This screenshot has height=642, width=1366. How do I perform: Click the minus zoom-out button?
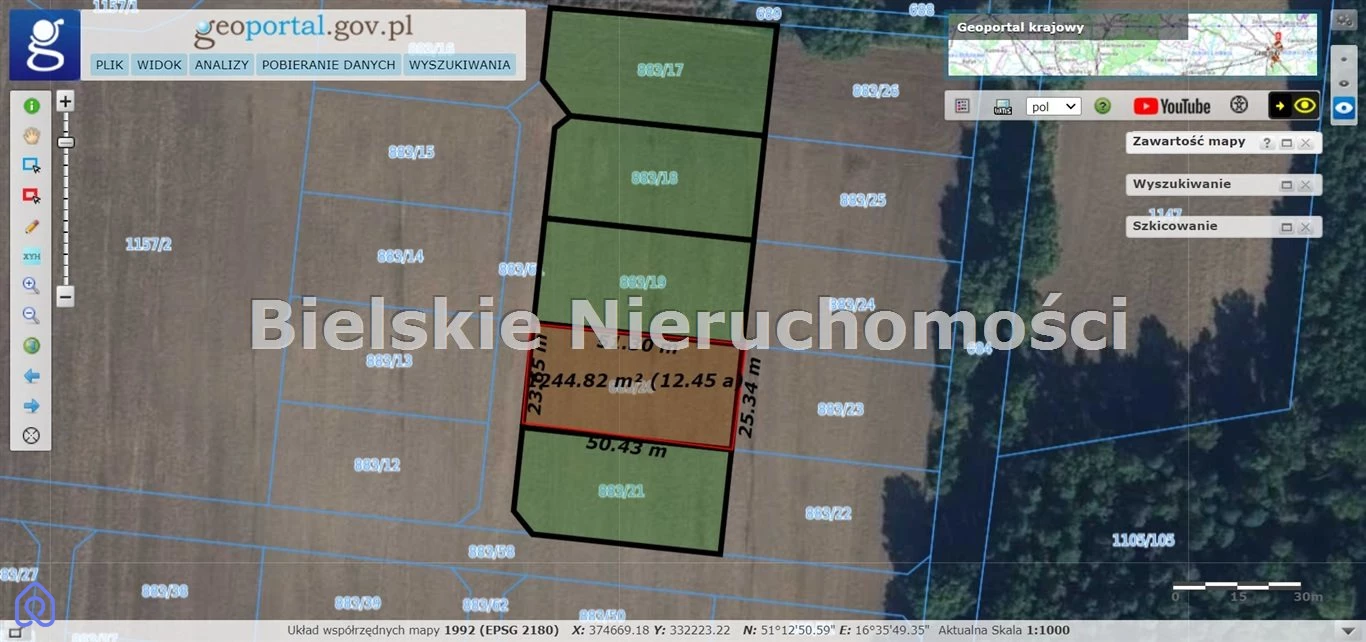coord(65,296)
